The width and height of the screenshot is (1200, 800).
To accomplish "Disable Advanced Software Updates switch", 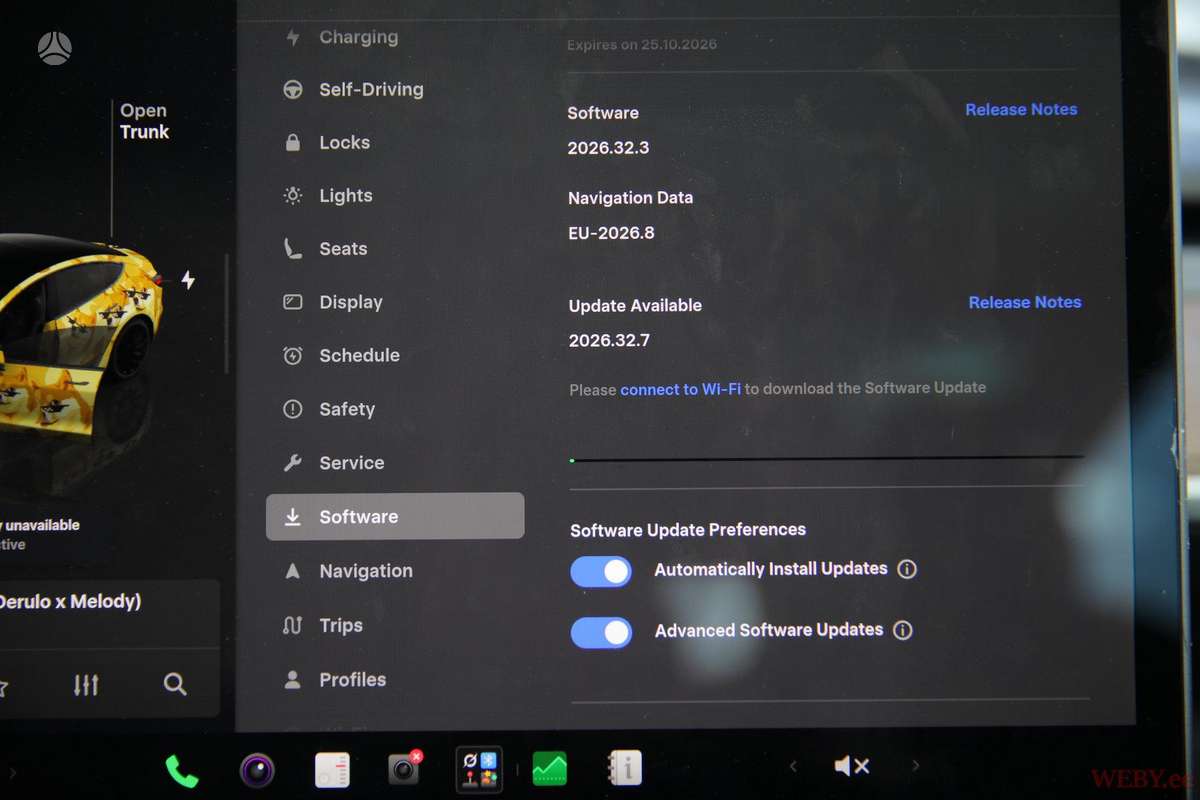I will 601,632.
